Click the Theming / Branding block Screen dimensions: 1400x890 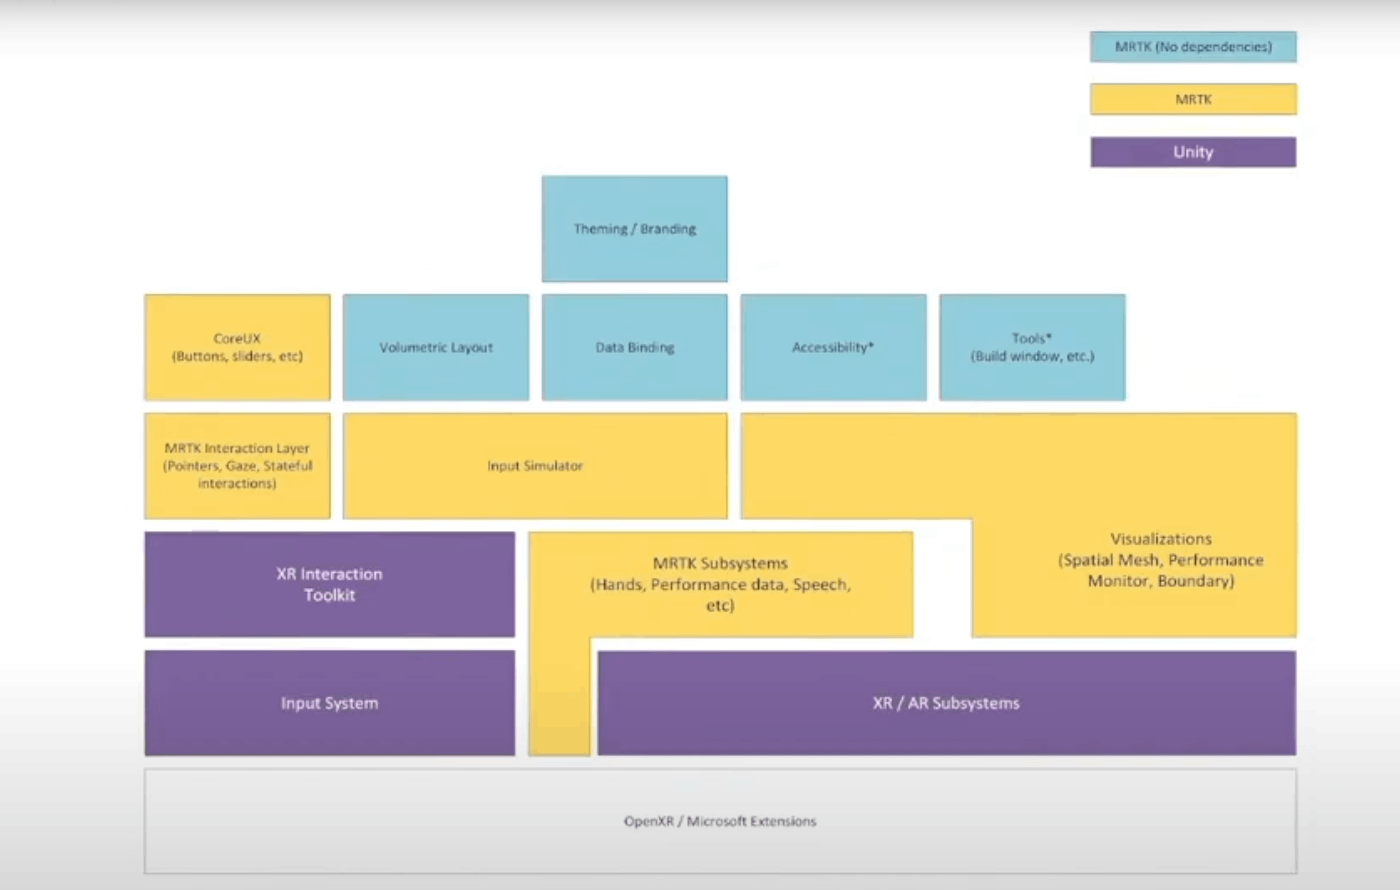634,229
